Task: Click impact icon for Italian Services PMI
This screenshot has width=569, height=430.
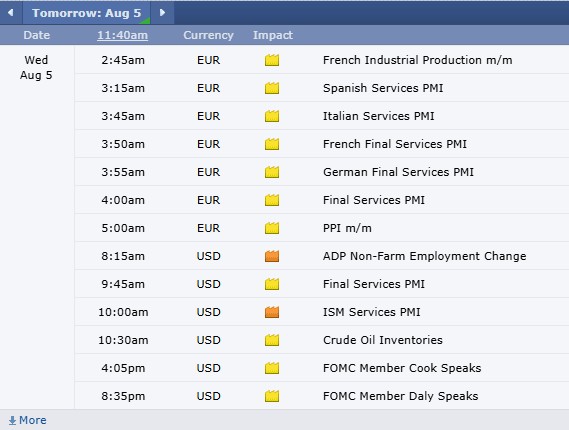Action: coord(272,116)
